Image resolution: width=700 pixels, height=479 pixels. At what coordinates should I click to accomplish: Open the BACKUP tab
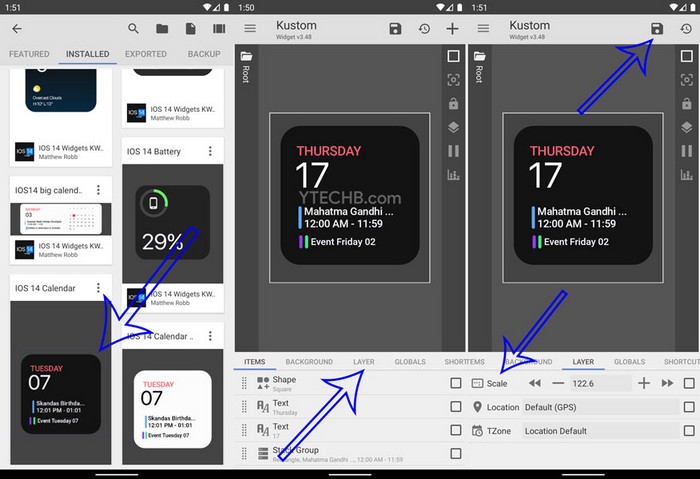pyautogui.click(x=204, y=54)
